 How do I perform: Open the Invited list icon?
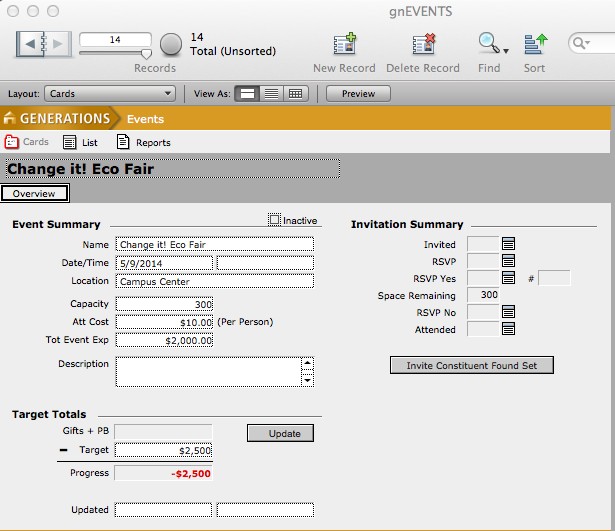coord(508,244)
